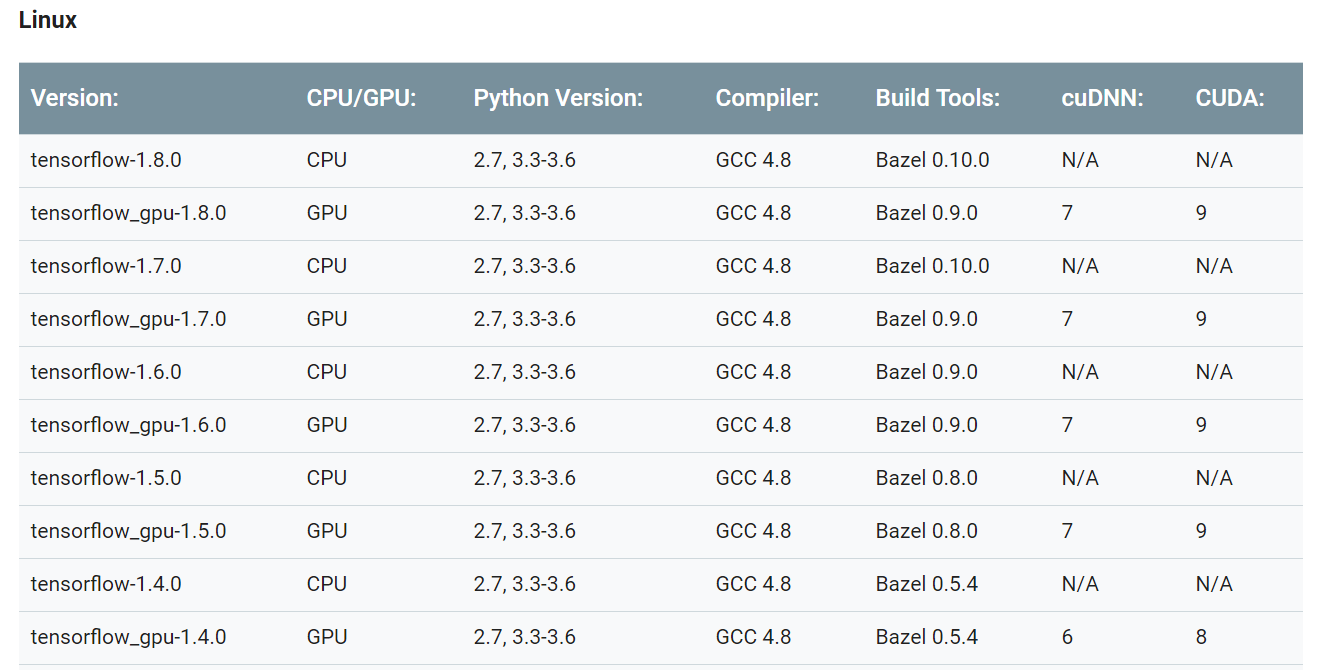Click cuDNN value 7 in tensorflow_gpu-1.5.0 row
Viewport: 1324px width, 670px height.
pyautogui.click(x=1068, y=531)
